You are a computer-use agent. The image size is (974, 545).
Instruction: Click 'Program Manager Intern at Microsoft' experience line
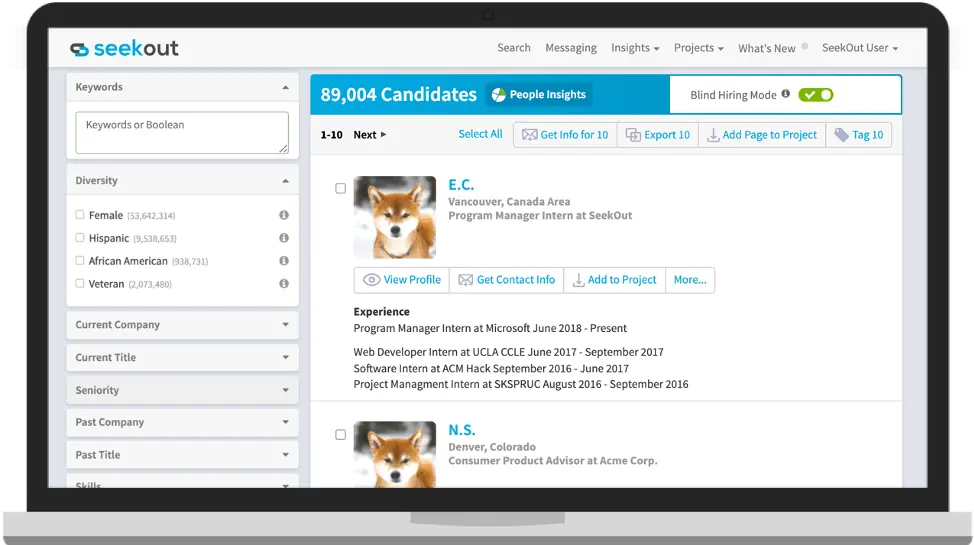490,328
